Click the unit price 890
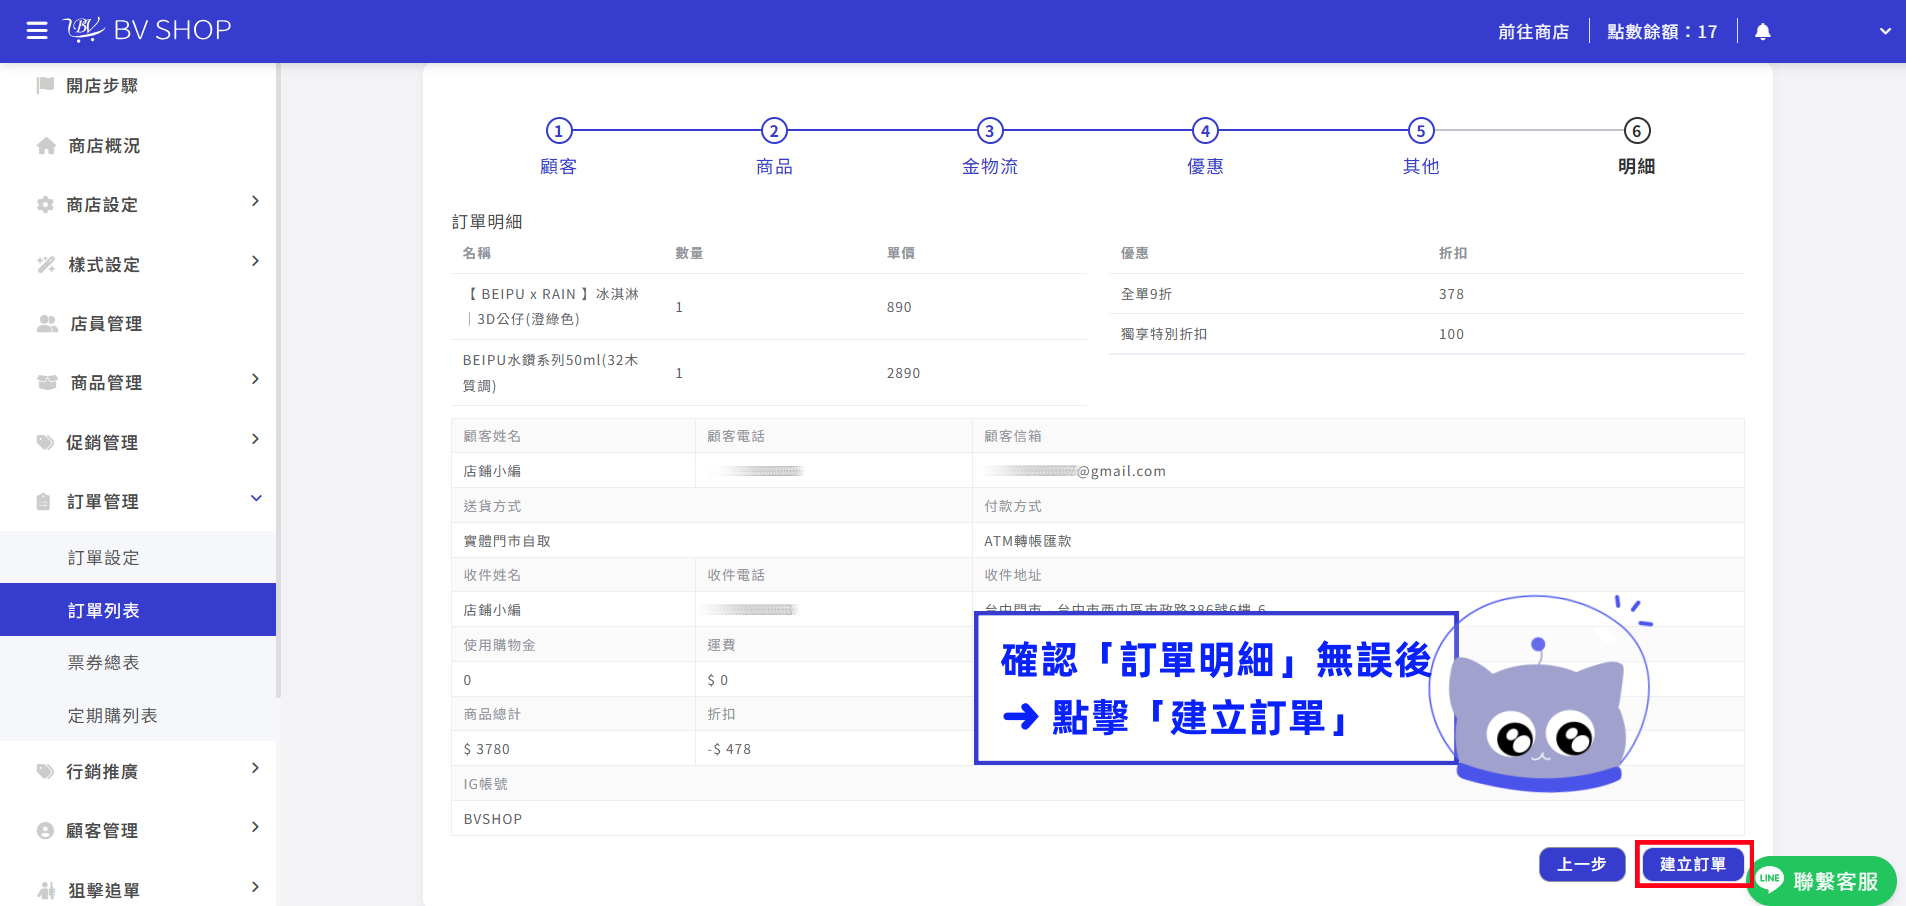The image size is (1906, 906). [x=899, y=307]
